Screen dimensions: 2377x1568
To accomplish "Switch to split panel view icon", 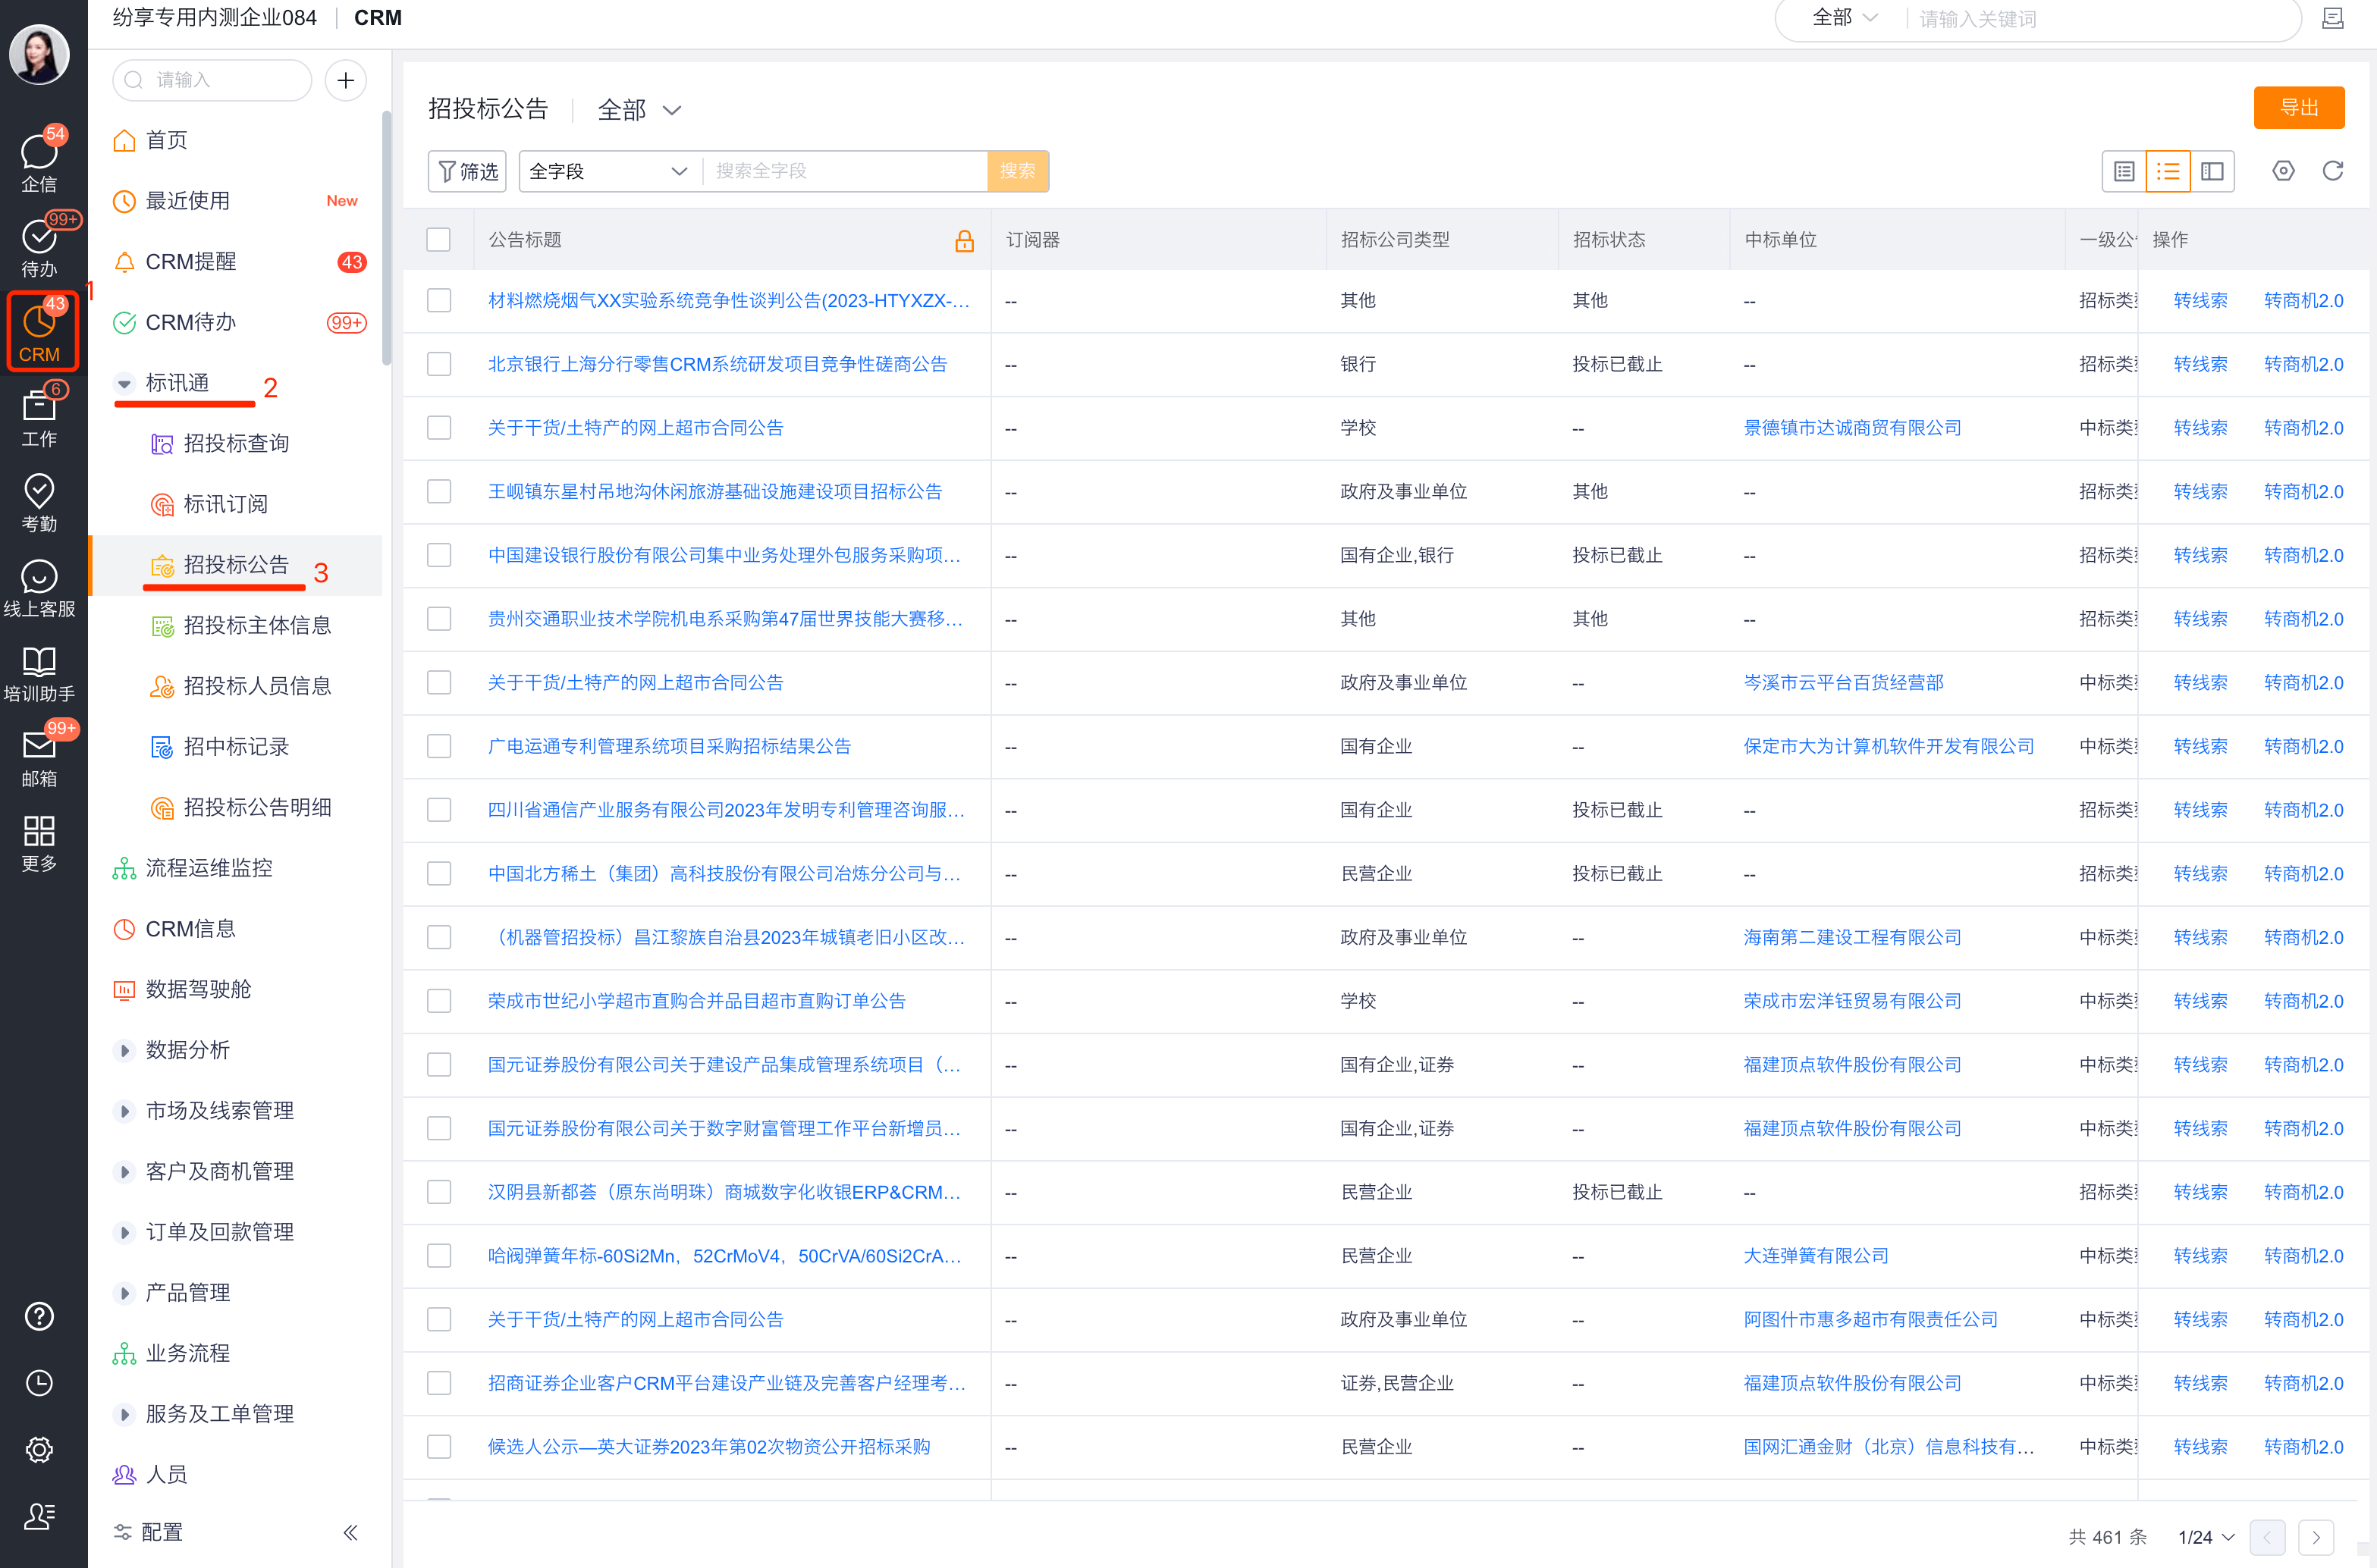I will [x=2212, y=171].
